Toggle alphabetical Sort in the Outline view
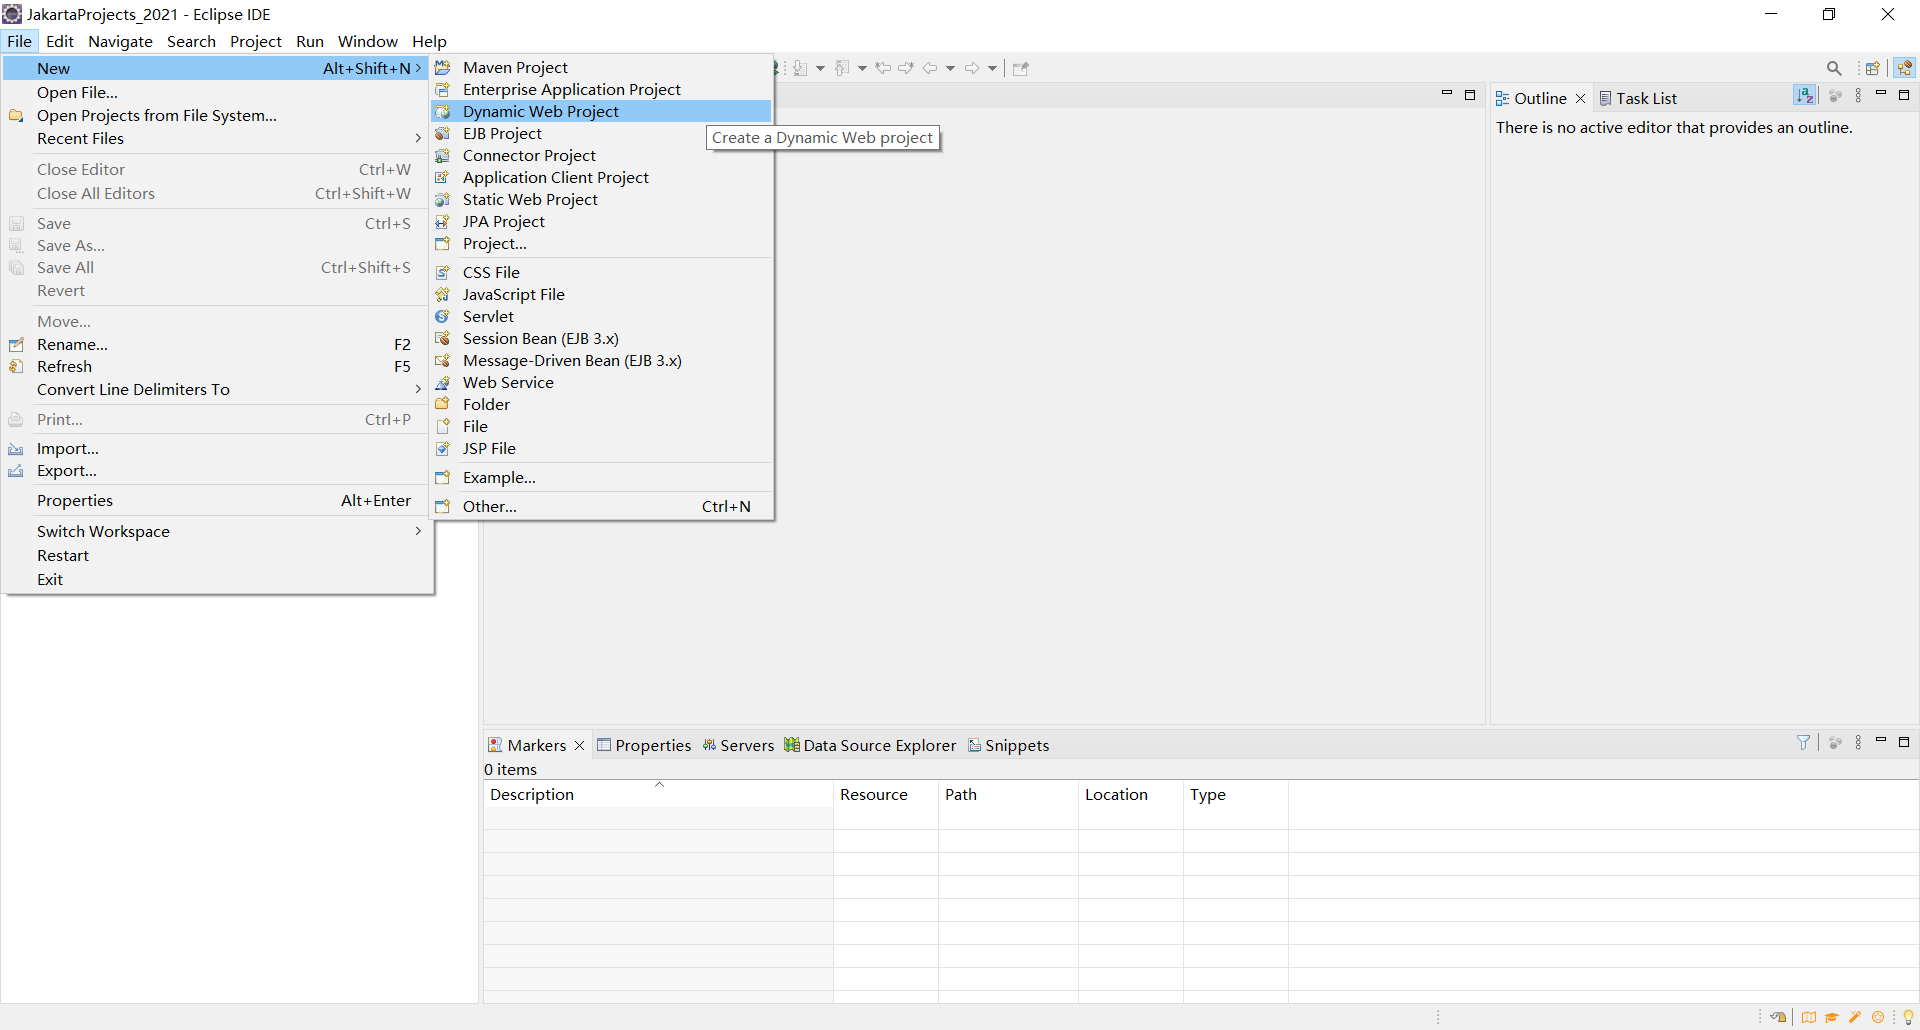The width and height of the screenshot is (1920, 1030). tap(1804, 95)
